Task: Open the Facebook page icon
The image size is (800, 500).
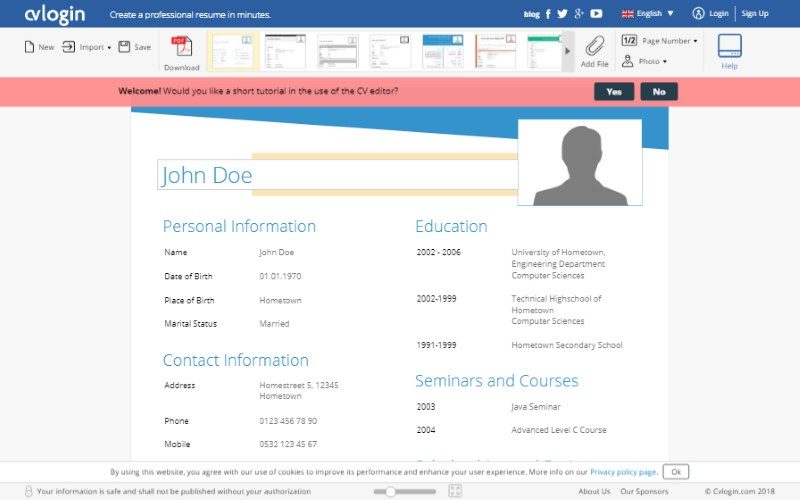Action: (x=548, y=14)
